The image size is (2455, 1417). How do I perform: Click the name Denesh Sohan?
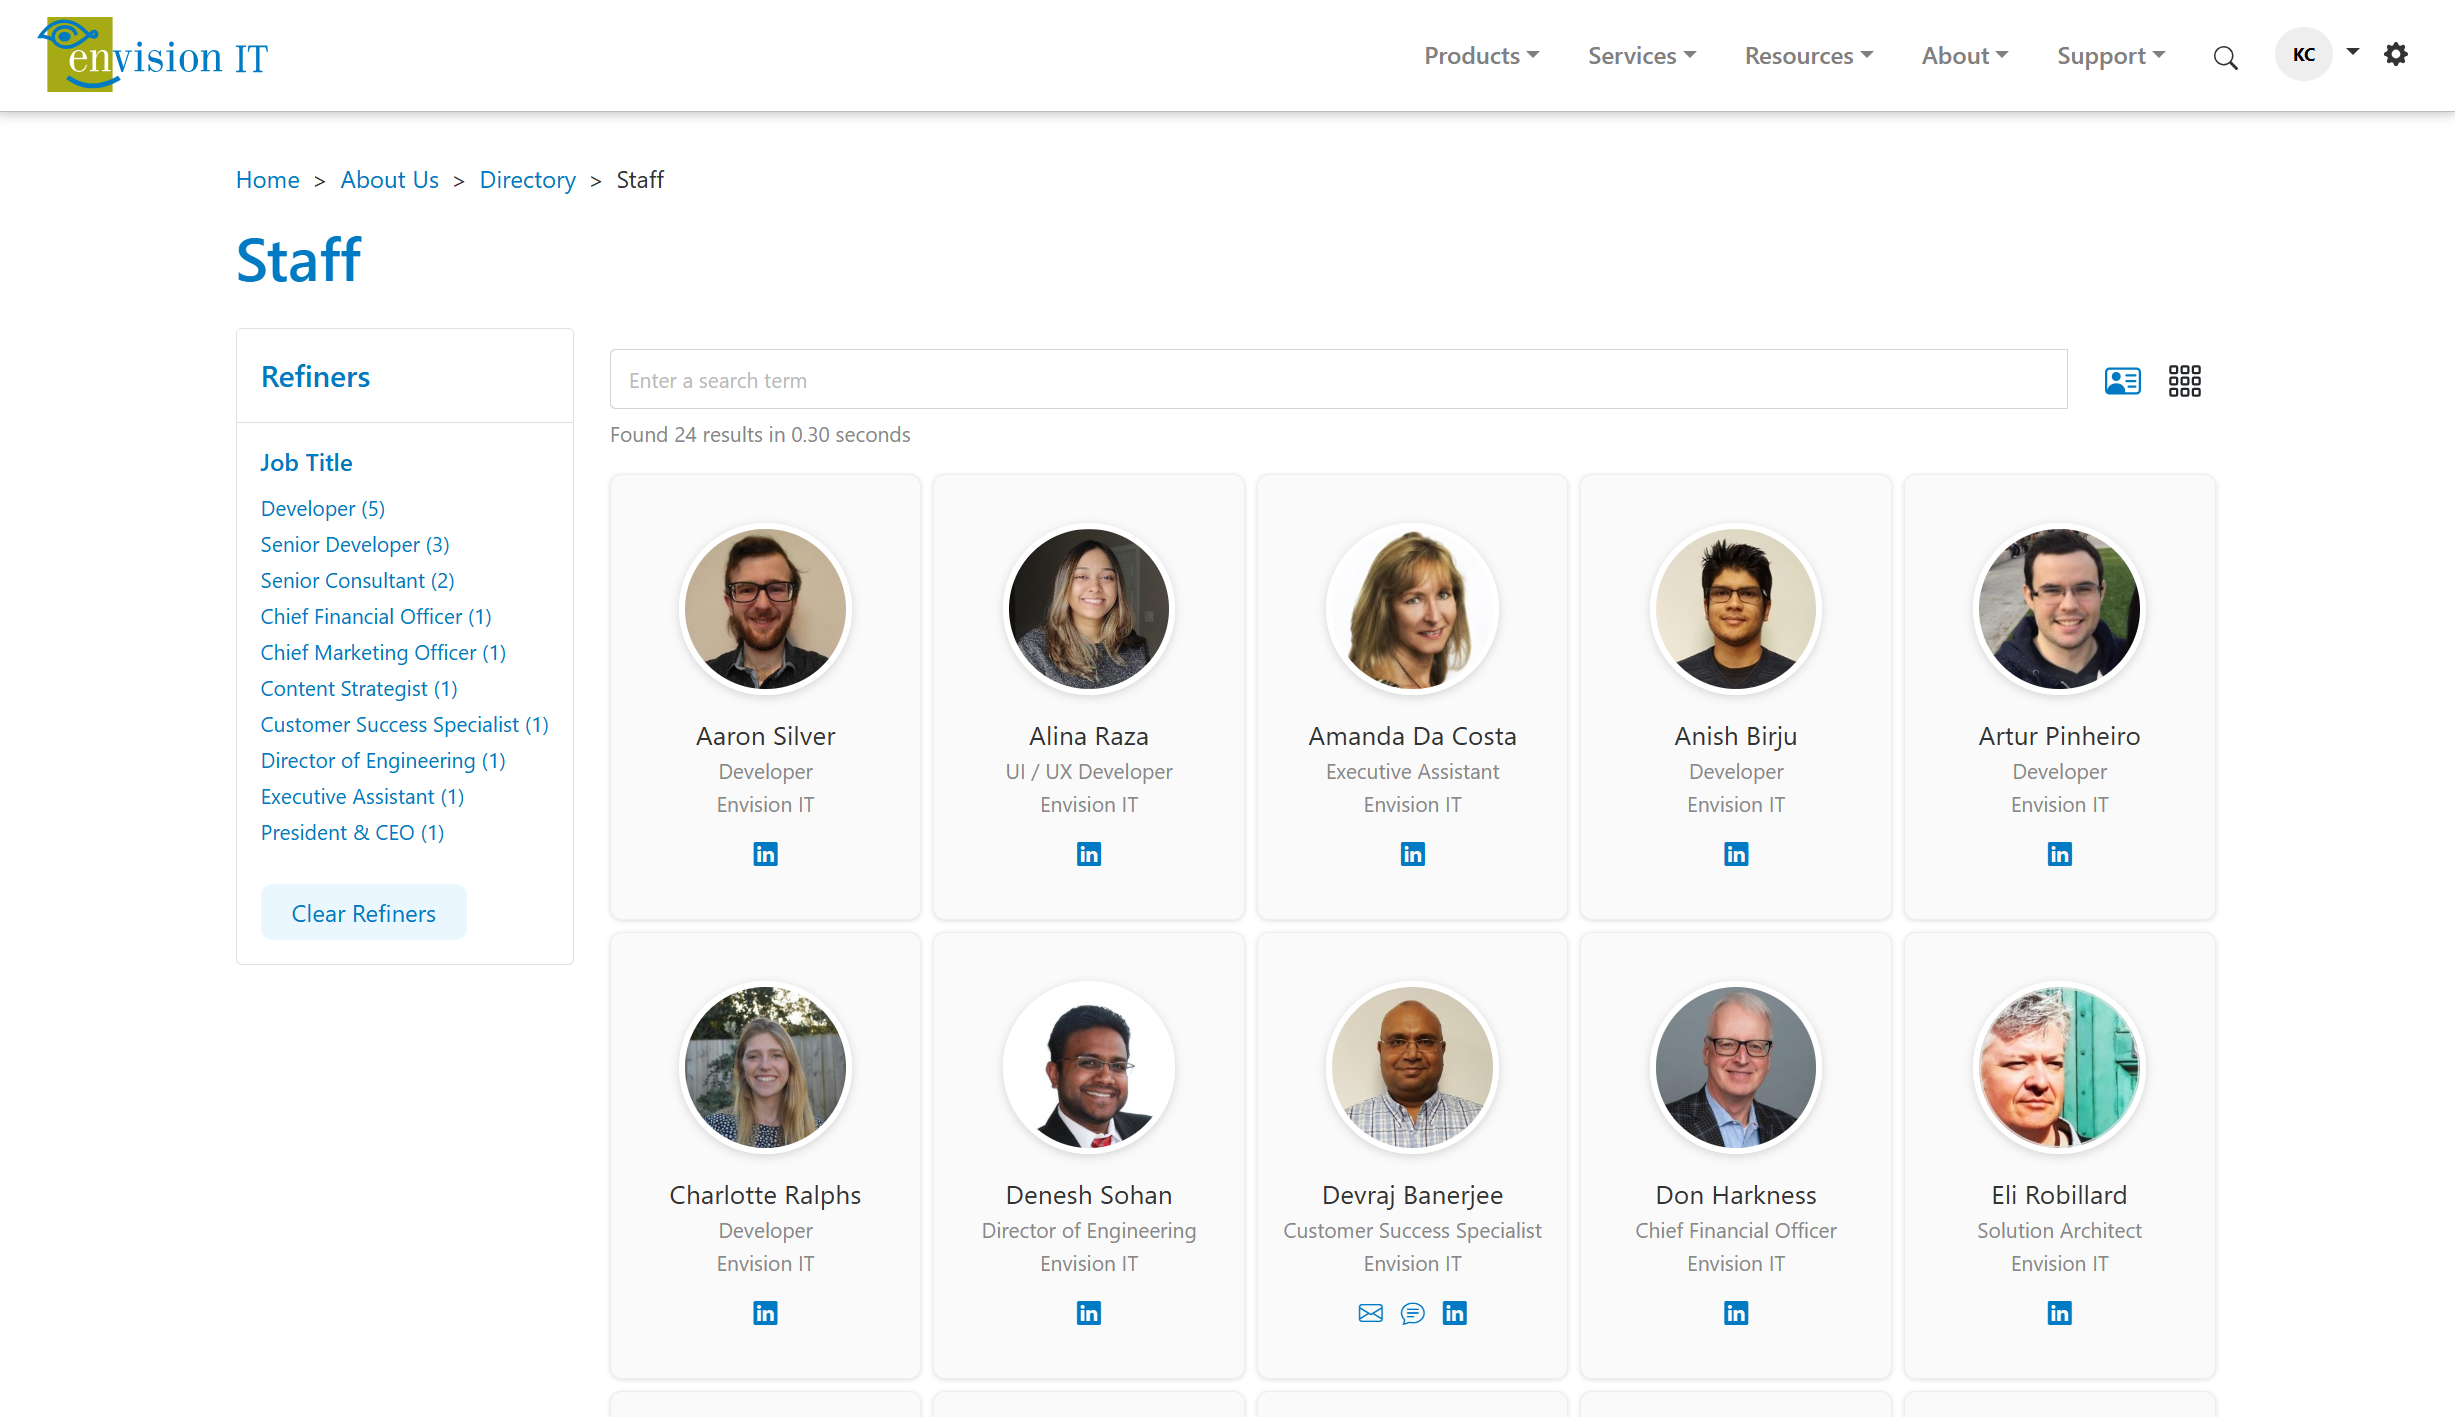(x=1089, y=1195)
